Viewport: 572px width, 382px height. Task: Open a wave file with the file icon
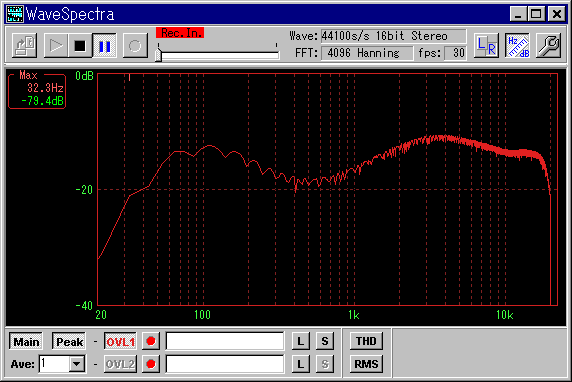coord(24,46)
